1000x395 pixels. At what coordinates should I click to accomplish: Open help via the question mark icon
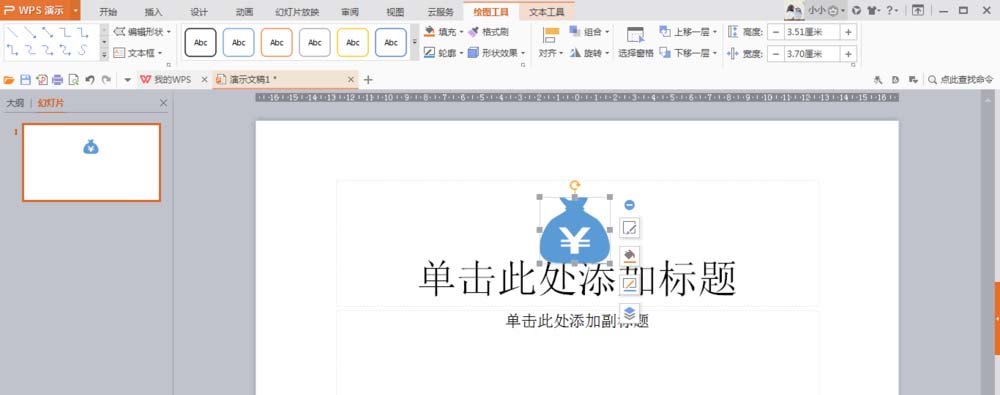(x=889, y=10)
